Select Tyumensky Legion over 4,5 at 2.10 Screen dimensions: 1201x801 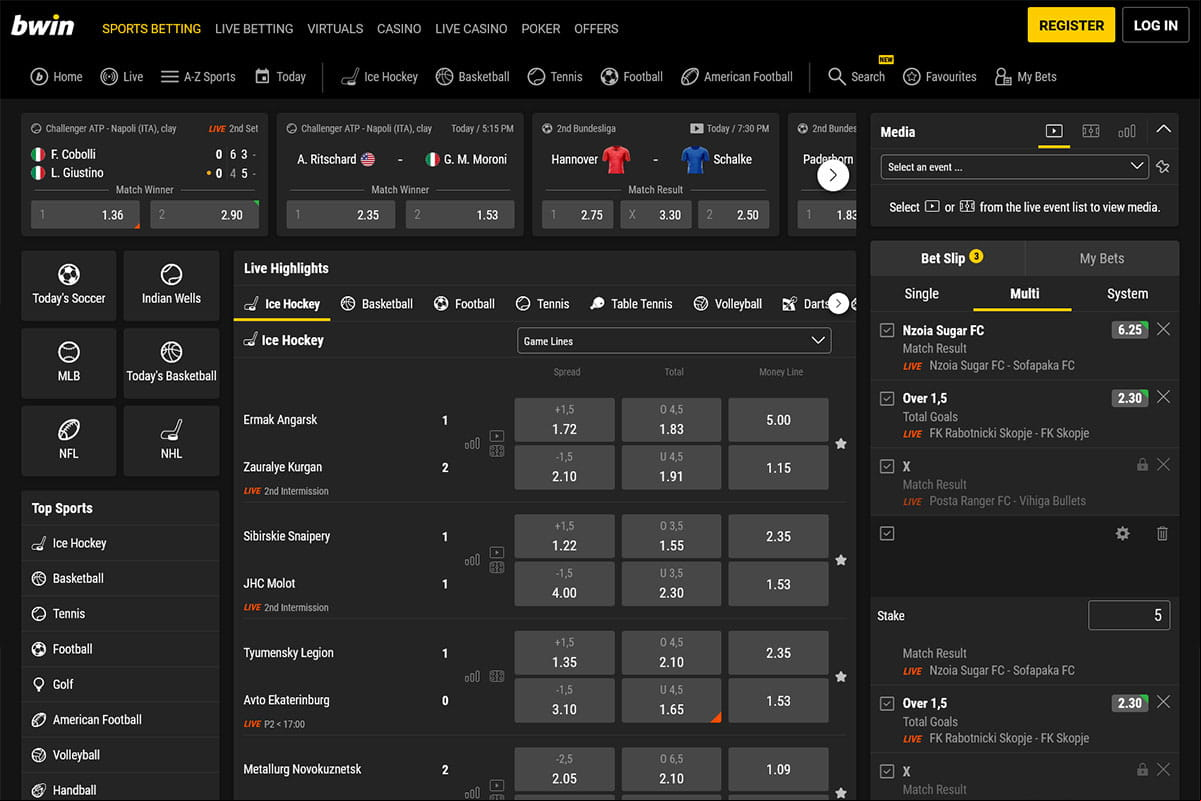671,653
